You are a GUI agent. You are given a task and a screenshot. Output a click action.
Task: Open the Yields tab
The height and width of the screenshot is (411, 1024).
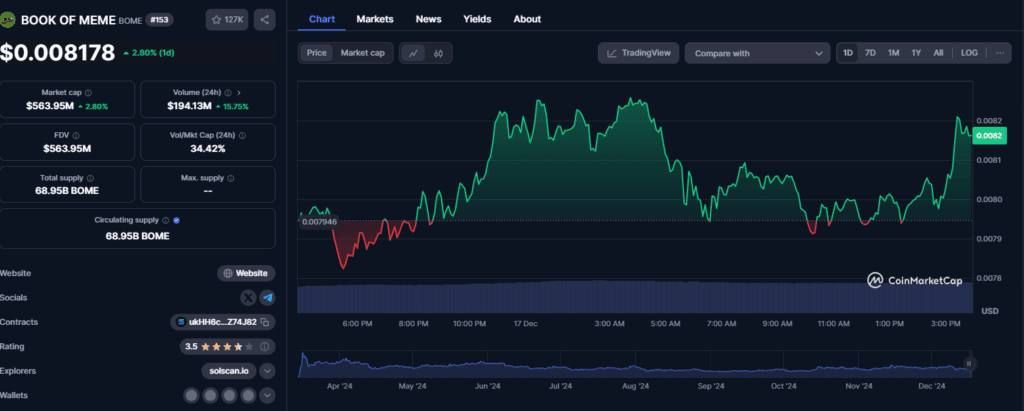(477, 19)
